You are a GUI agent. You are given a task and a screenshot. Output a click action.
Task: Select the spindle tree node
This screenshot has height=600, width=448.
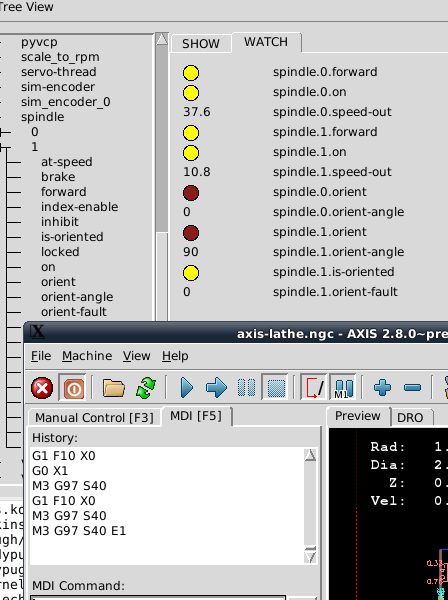click(x=42, y=117)
